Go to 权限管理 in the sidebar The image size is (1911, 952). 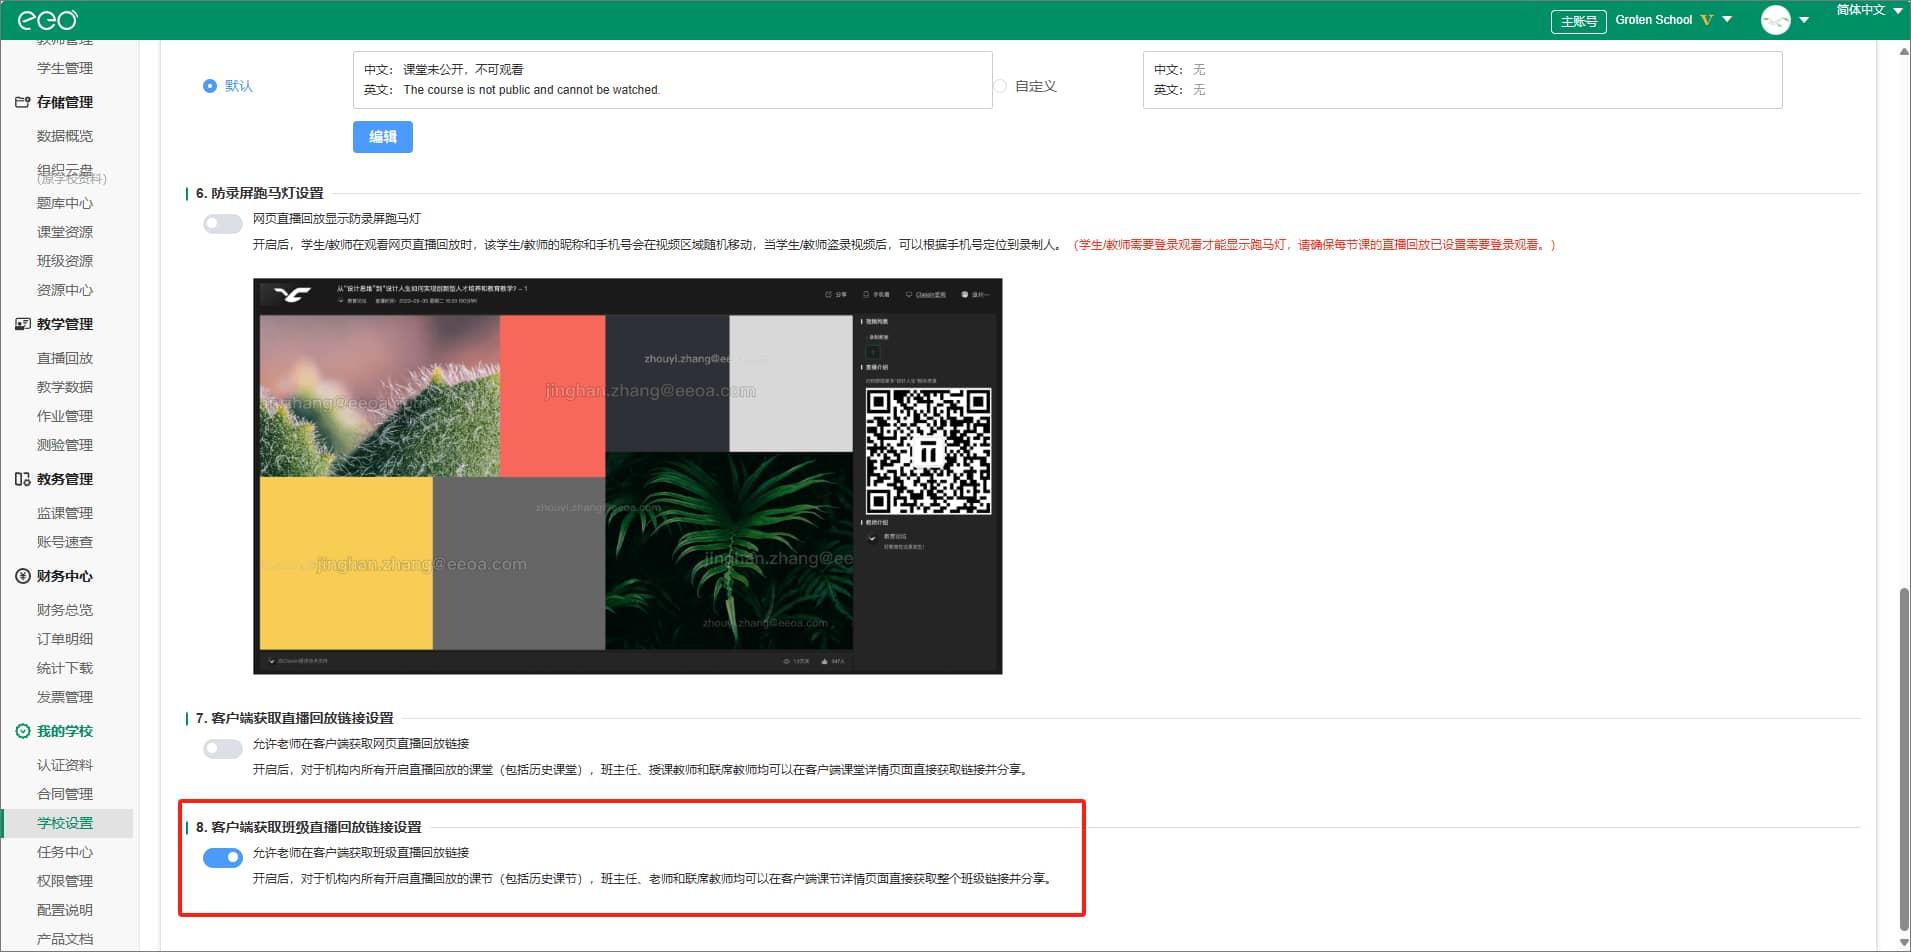65,881
